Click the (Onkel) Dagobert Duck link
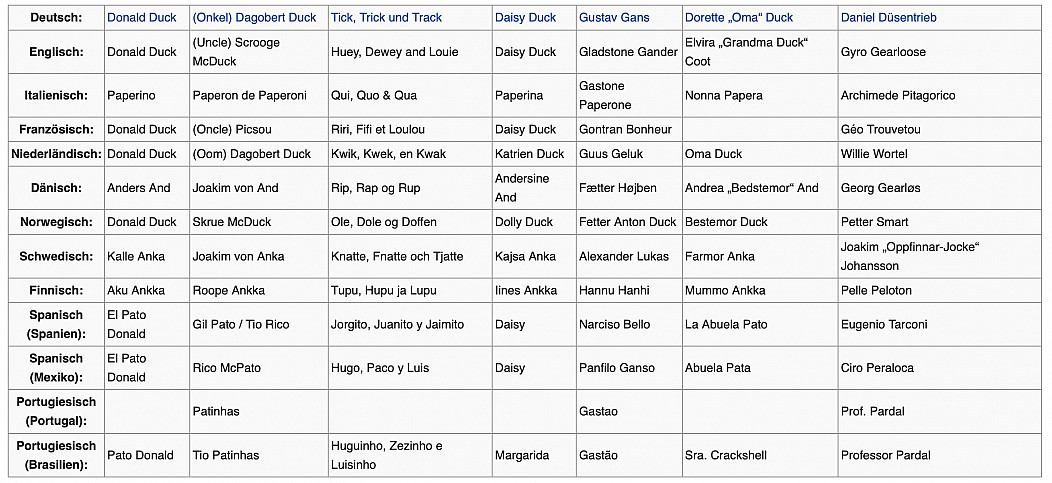1052x483 pixels. pos(254,18)
